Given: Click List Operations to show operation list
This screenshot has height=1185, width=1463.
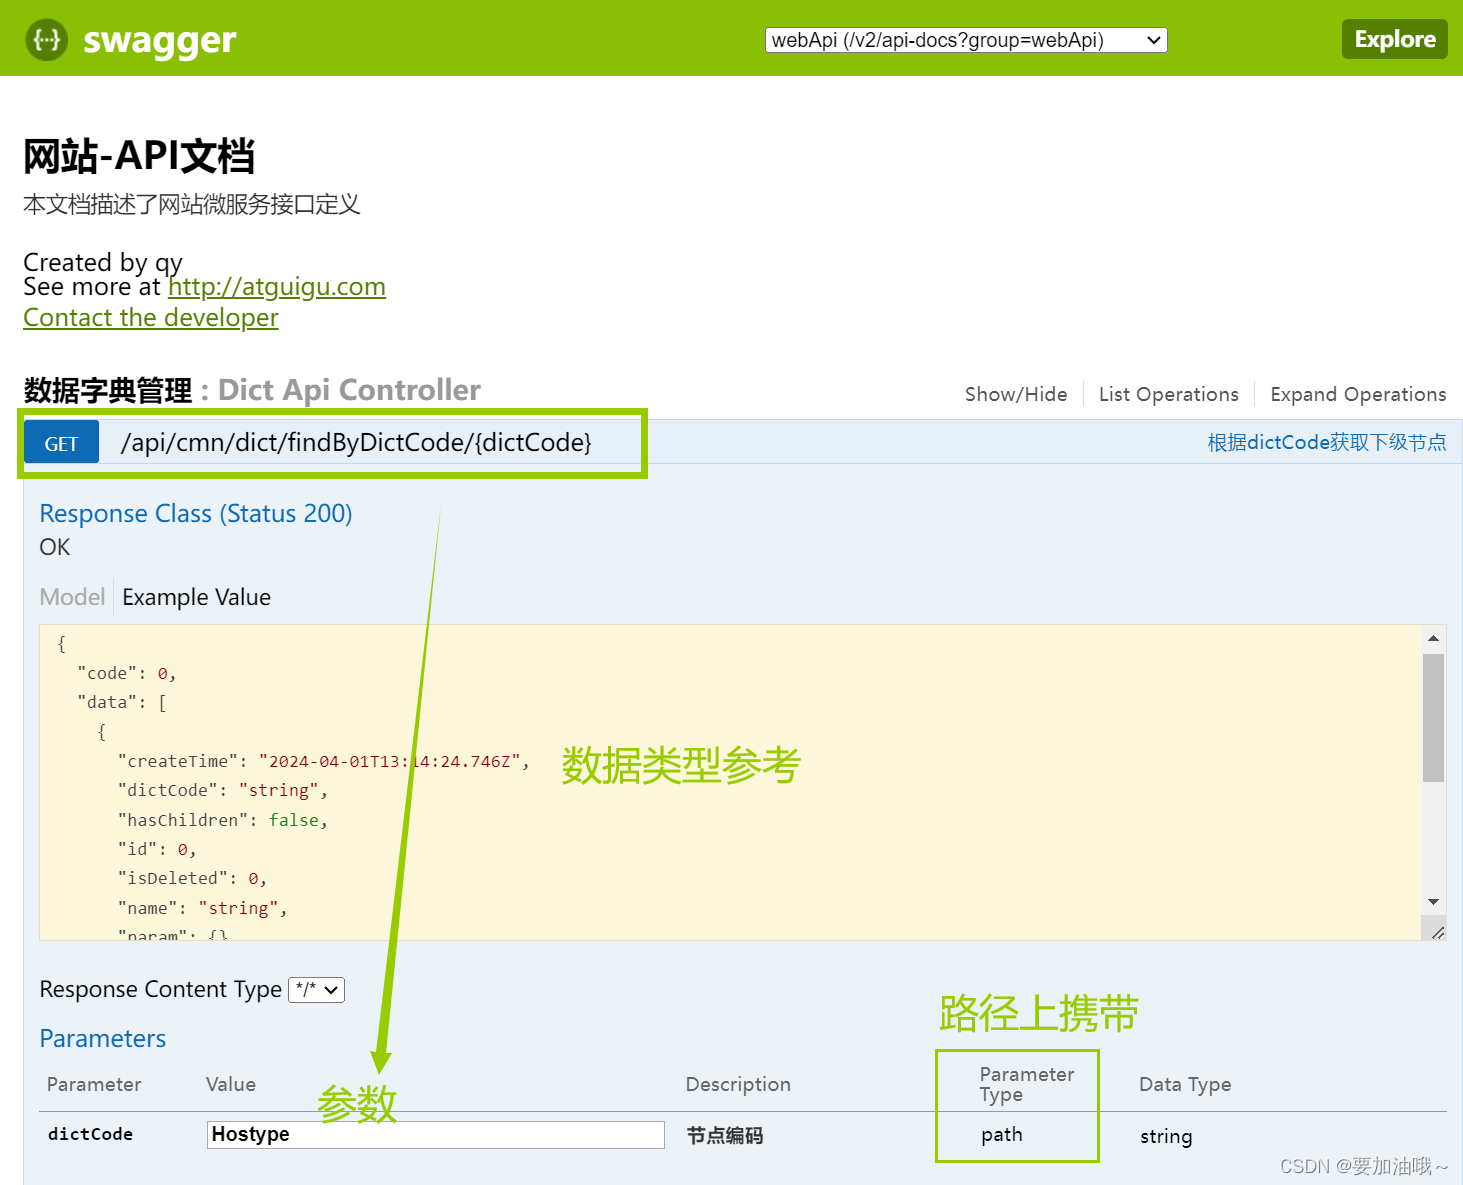Looking at the screenshot, I should click(1168, 393).
